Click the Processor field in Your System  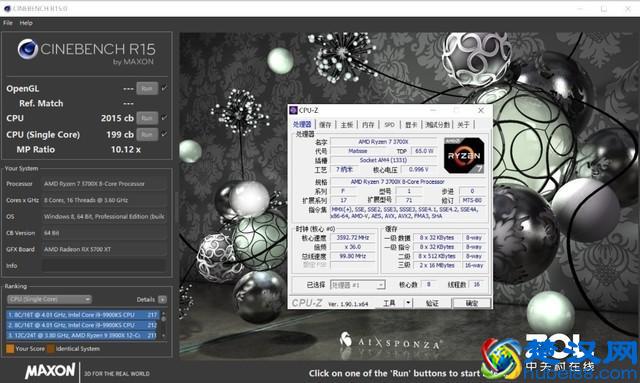click(104, 184)
